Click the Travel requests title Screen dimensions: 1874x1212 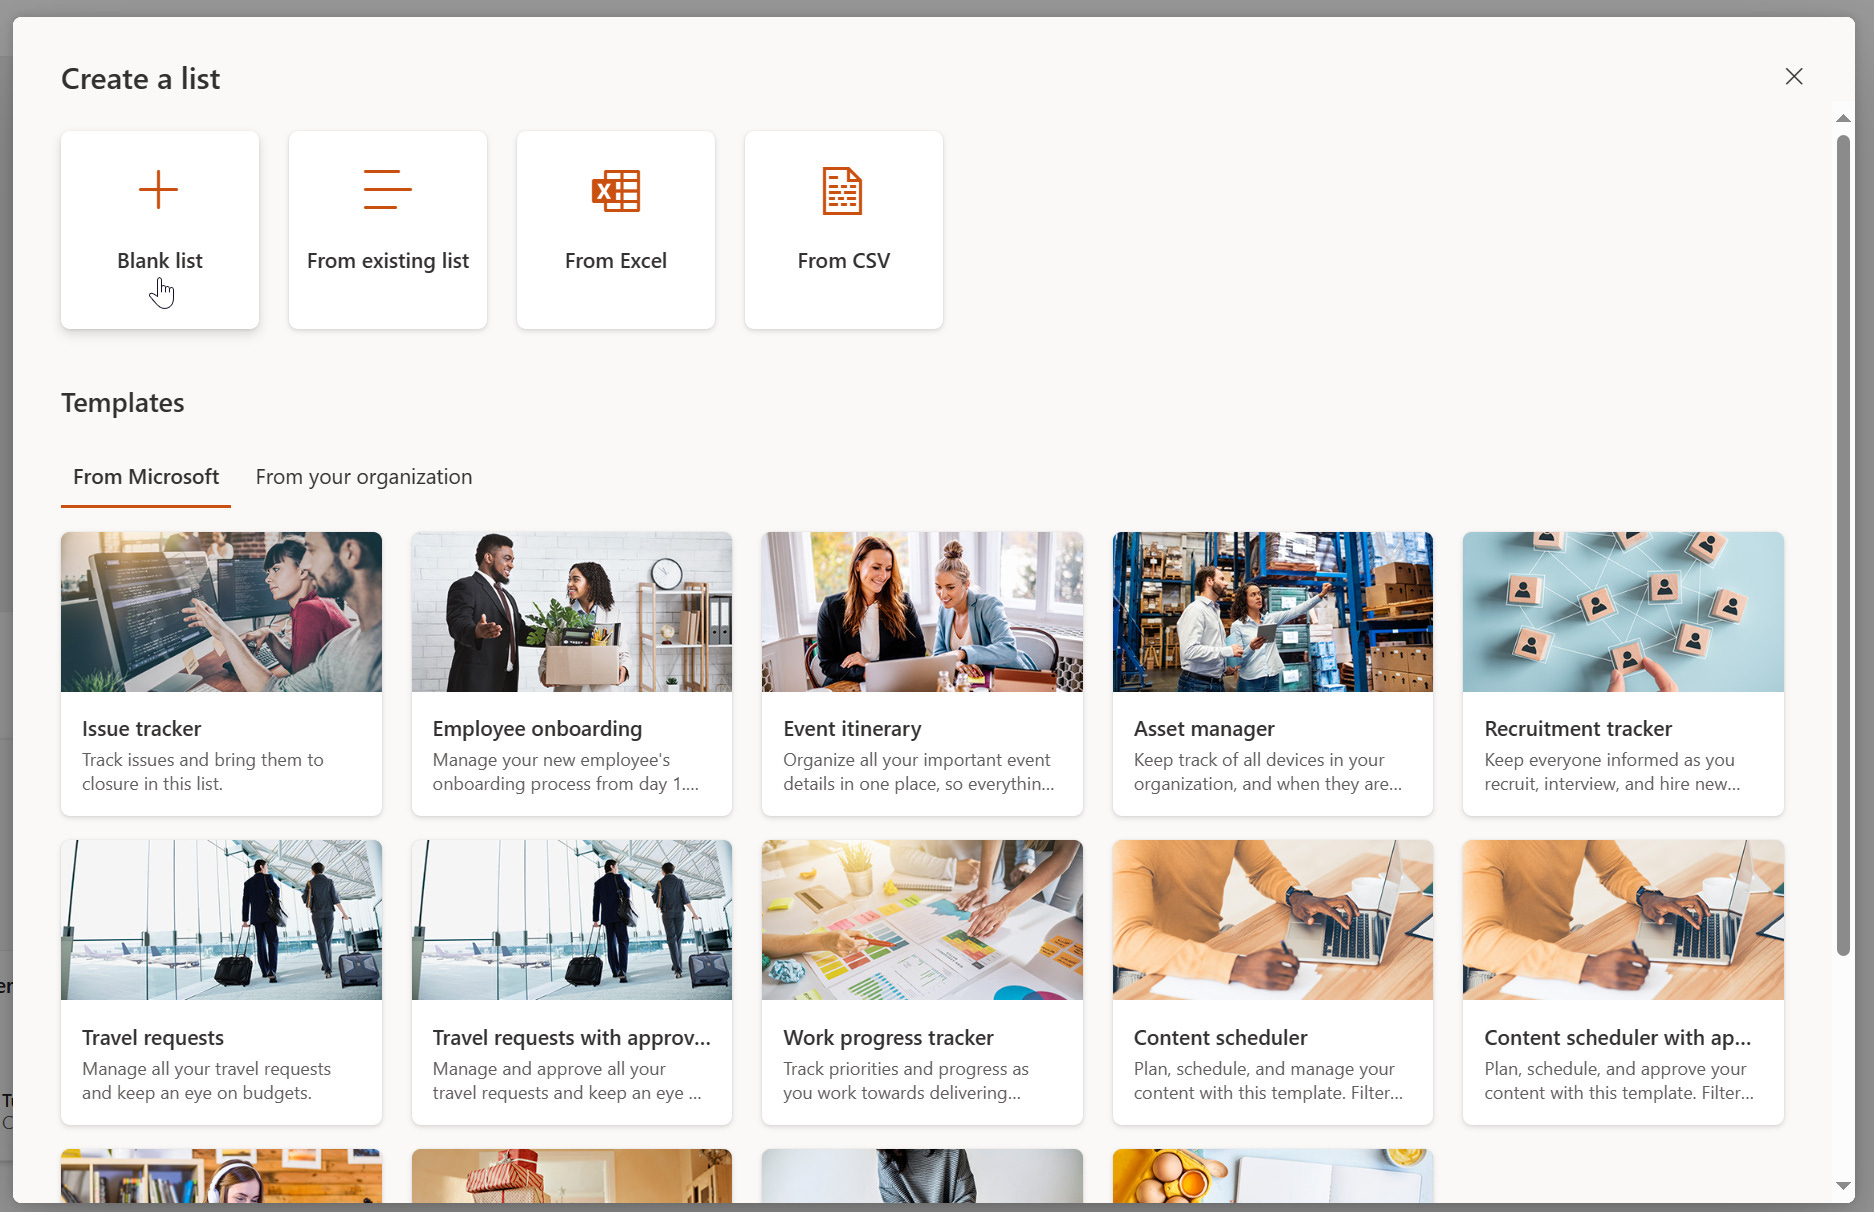(x=153, y=1038)
